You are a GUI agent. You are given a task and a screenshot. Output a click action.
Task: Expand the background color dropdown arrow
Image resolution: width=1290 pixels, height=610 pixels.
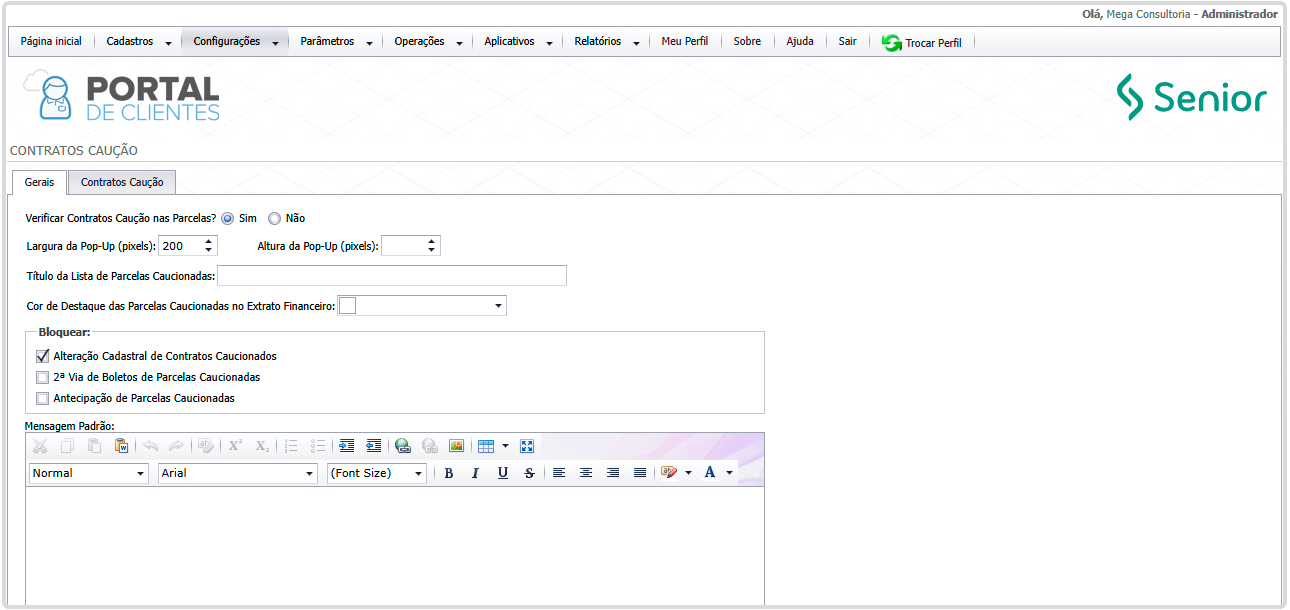[688, 473]
